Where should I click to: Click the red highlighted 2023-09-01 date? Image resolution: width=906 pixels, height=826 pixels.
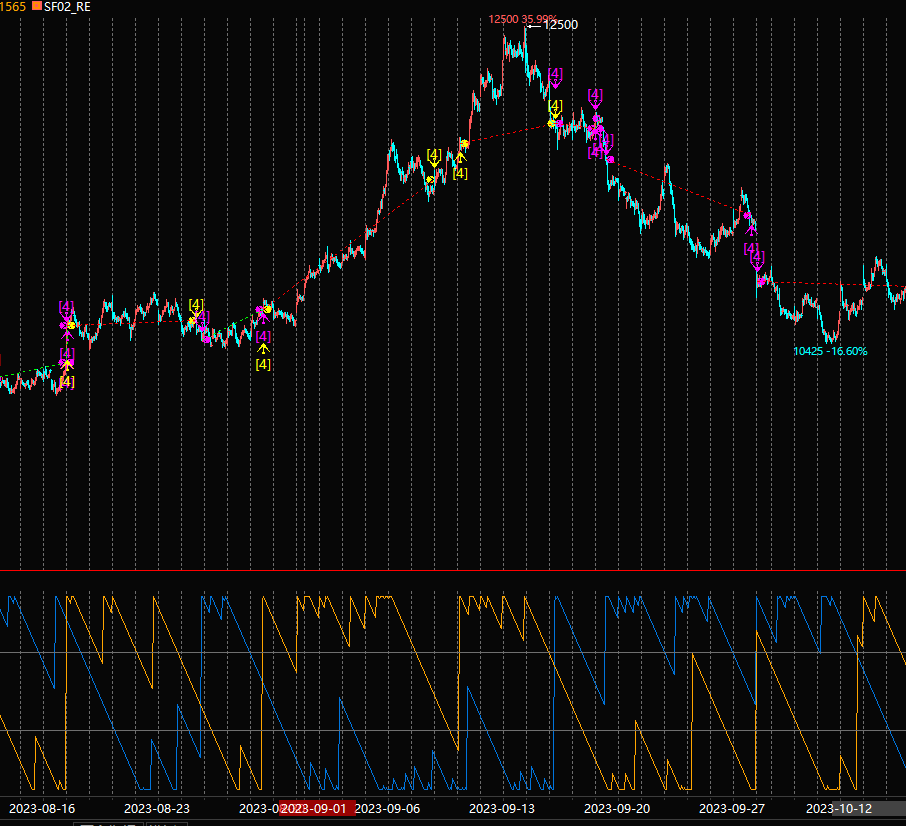[318, 808]
